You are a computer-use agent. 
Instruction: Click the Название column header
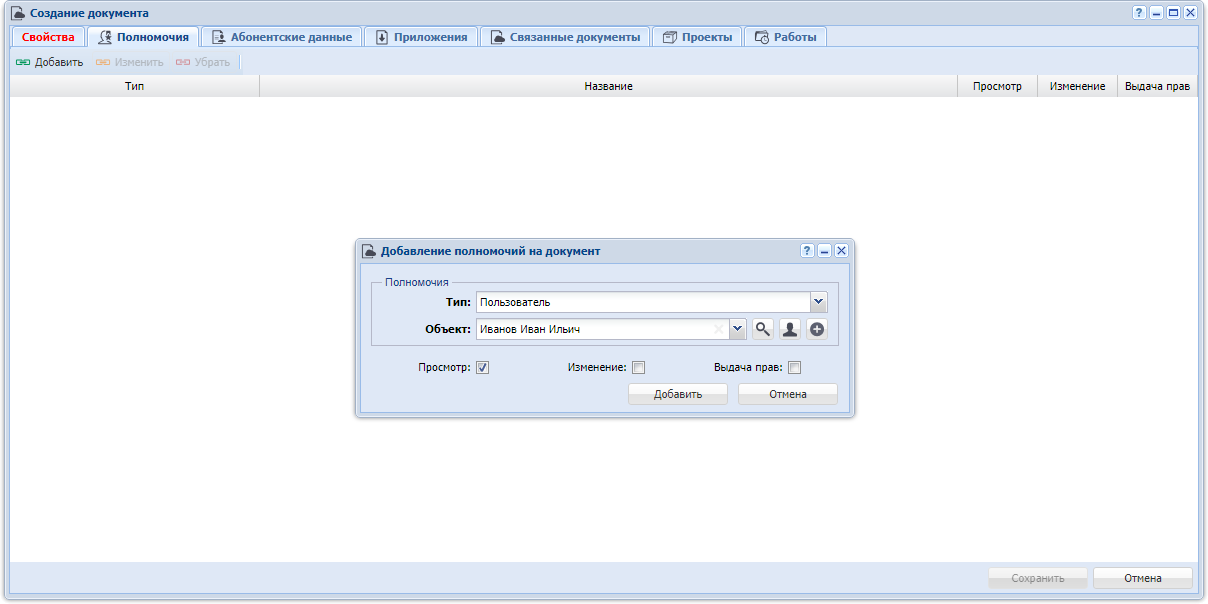[608, 87]
